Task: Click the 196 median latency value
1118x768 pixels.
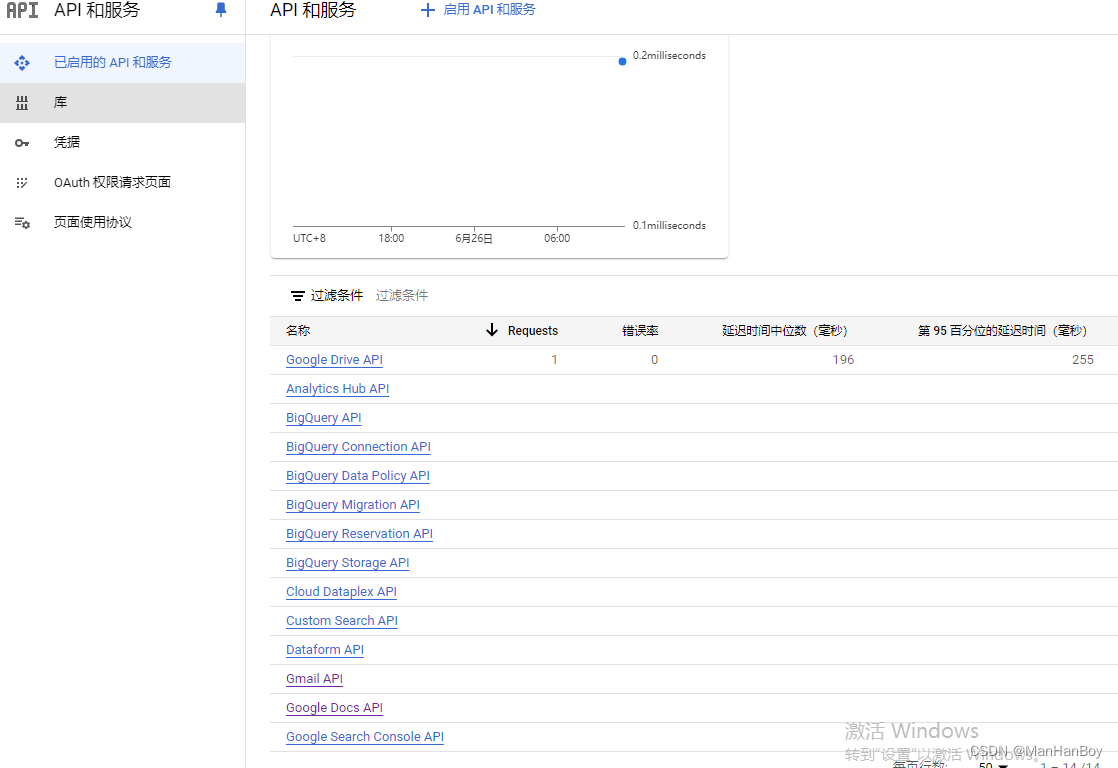Action: coord(843,359)
